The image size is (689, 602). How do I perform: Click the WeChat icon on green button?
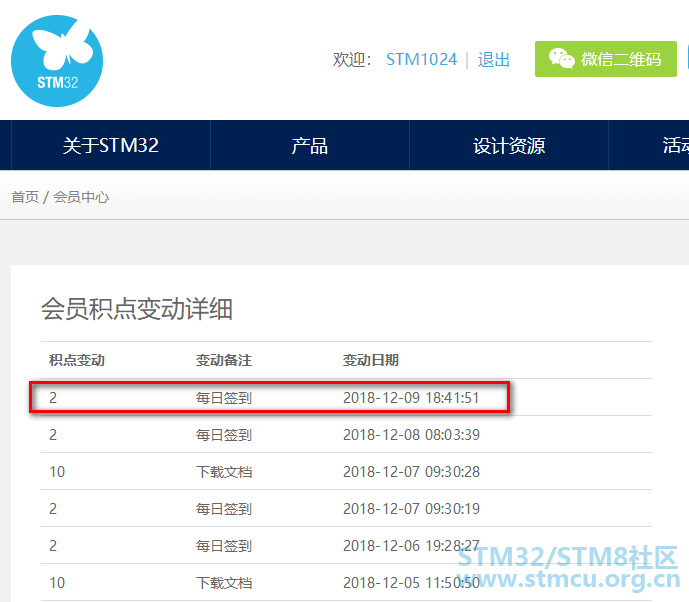562,58
